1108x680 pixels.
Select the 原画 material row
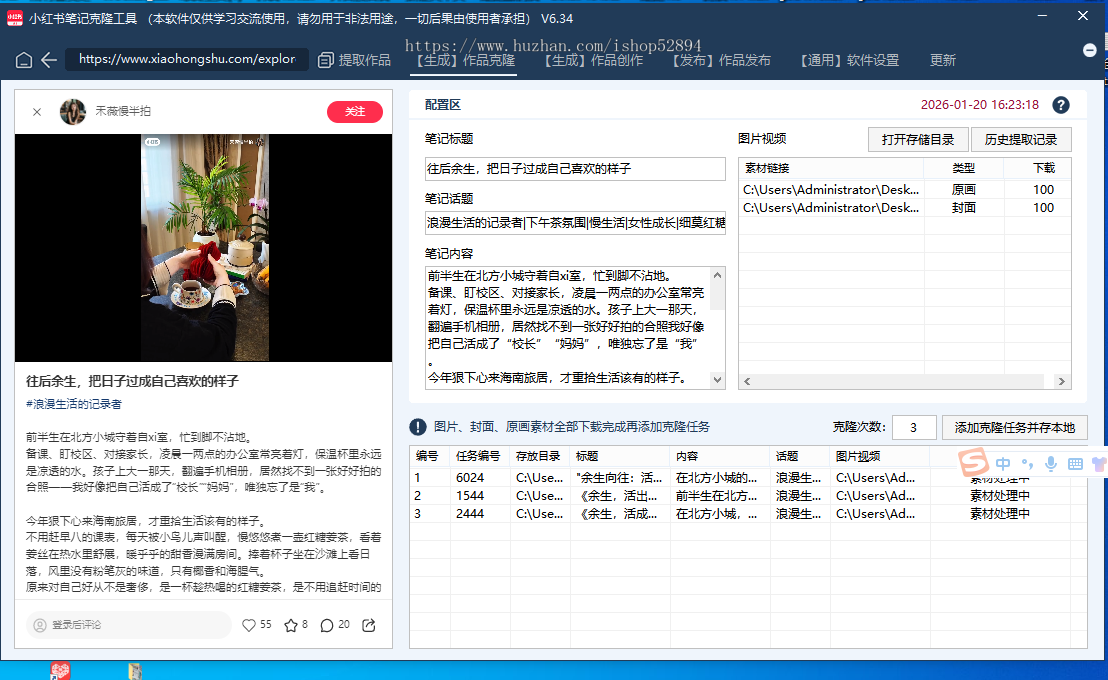904,189
